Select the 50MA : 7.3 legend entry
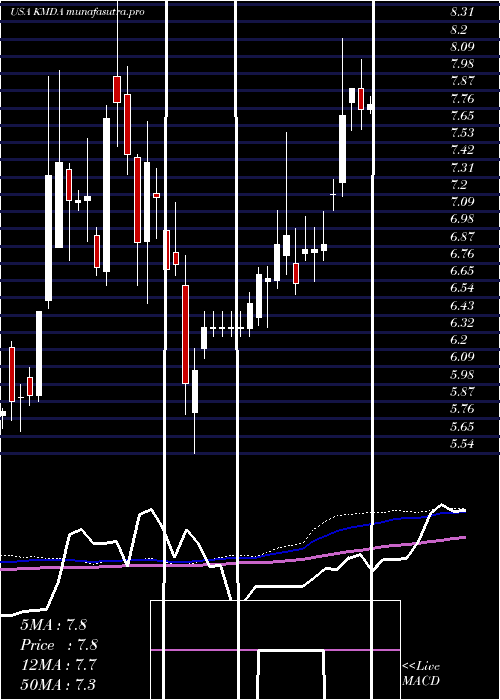 58,684
